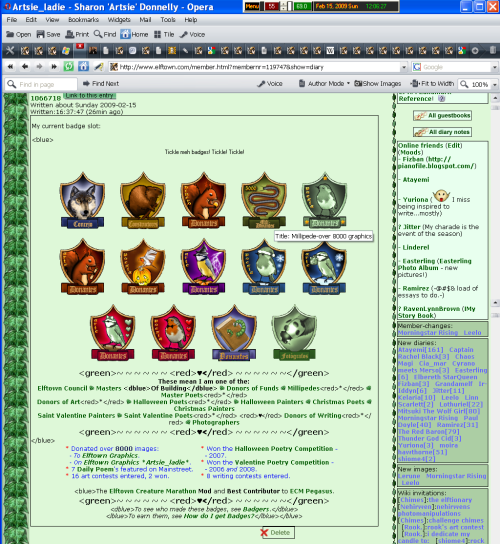Switch to the Windows logo tab
The width and height of the screenshot is (500, 544).
(66, 51)
